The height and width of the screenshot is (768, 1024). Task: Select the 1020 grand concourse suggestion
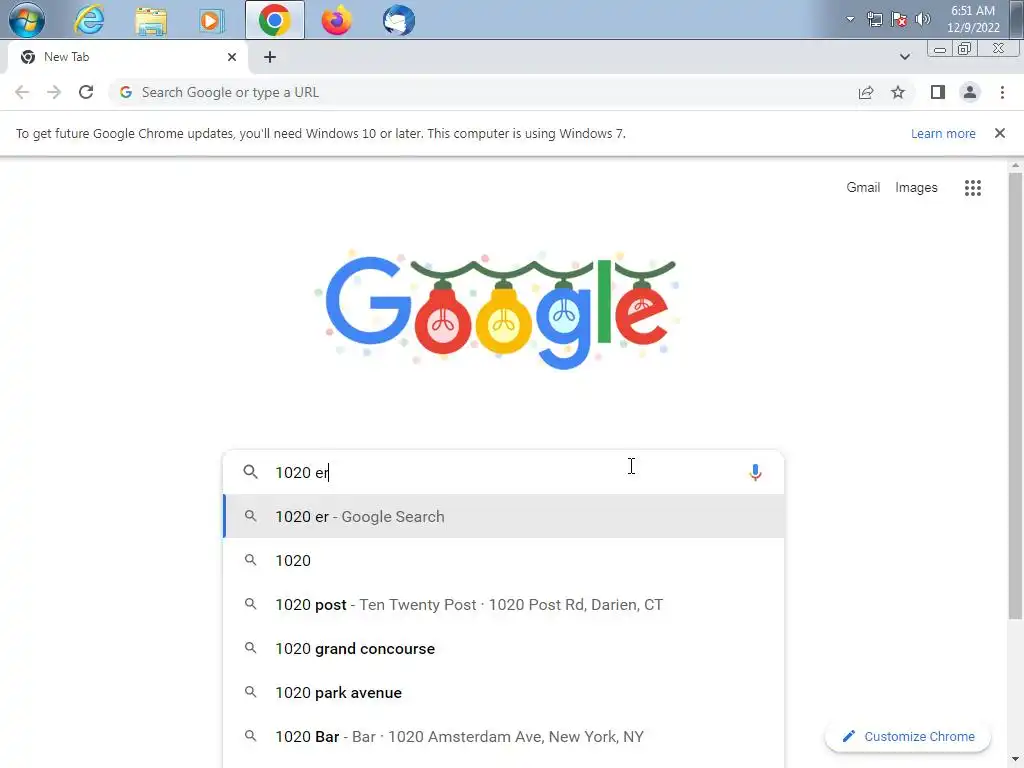point(504,648)
